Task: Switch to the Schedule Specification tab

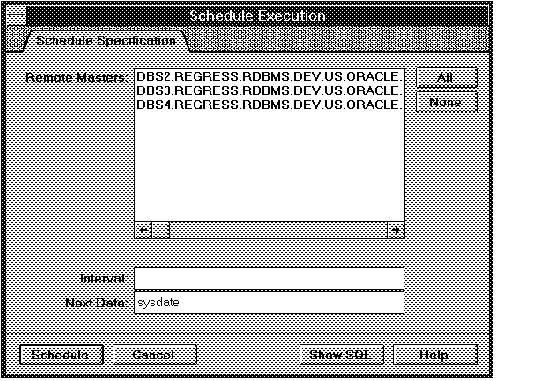Action: (x=106, y=41)
